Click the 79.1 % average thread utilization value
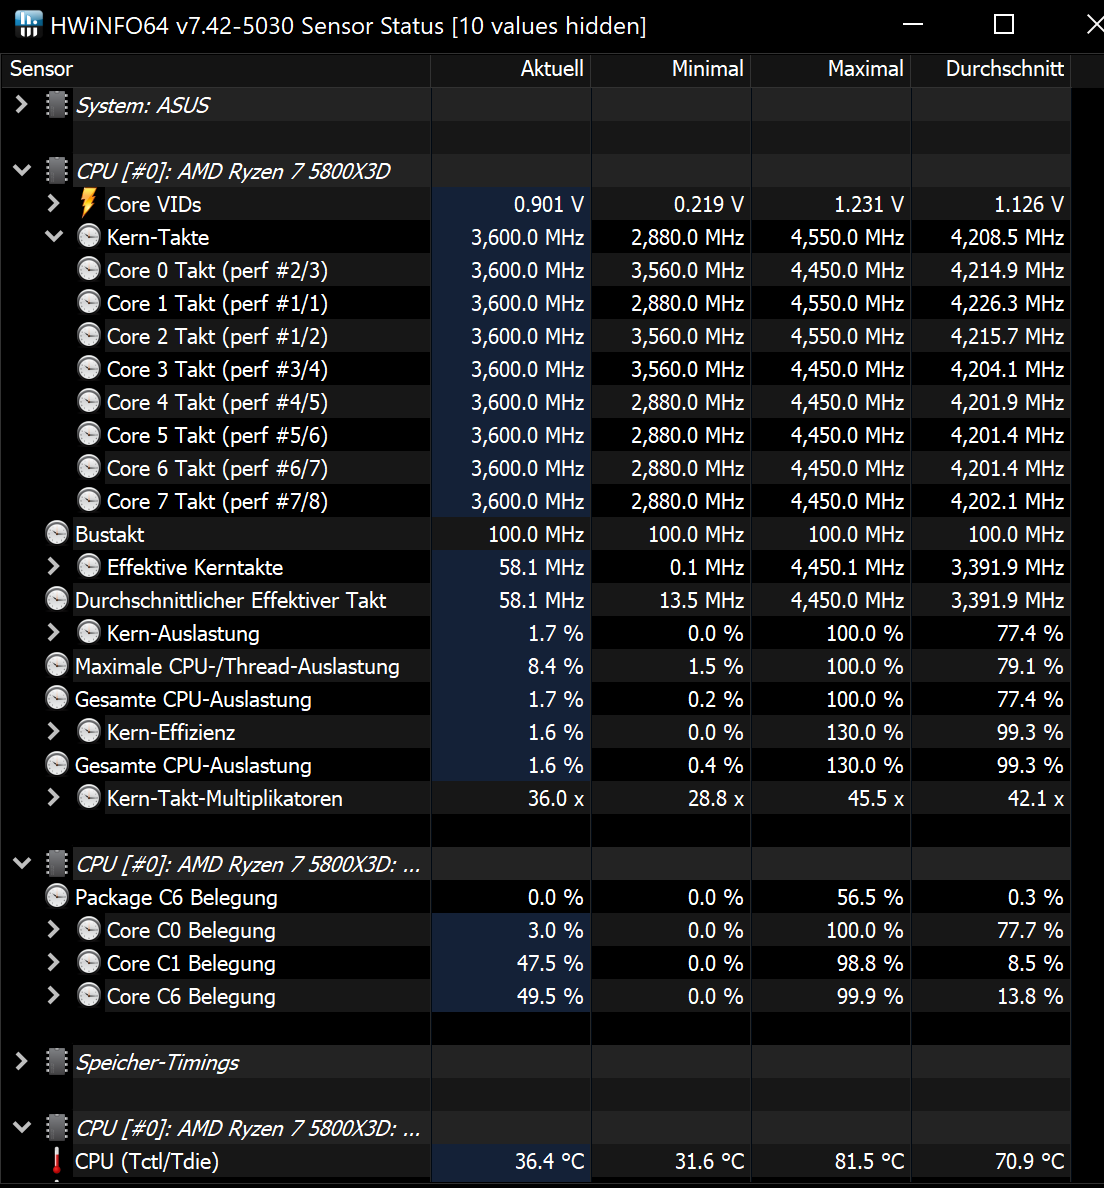Screen dimensions: 1104x1188 pos(1030,666)
